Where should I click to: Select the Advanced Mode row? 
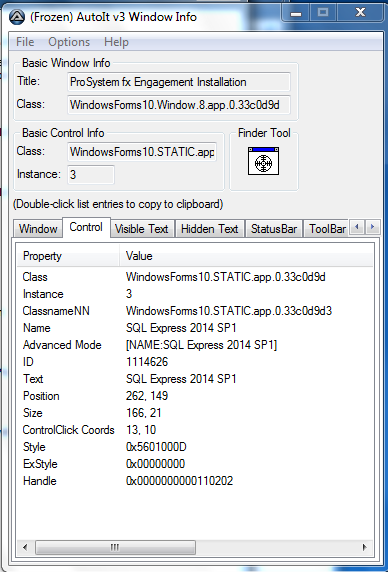tap(195, 345)
